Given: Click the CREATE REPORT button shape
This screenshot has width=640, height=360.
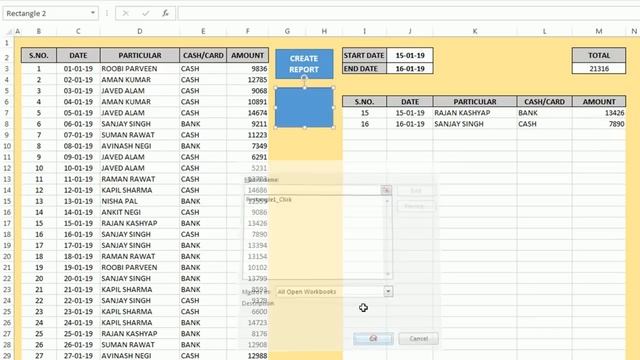Looking at the screenshot, I should pyautogui.click(x=304, y=64).
